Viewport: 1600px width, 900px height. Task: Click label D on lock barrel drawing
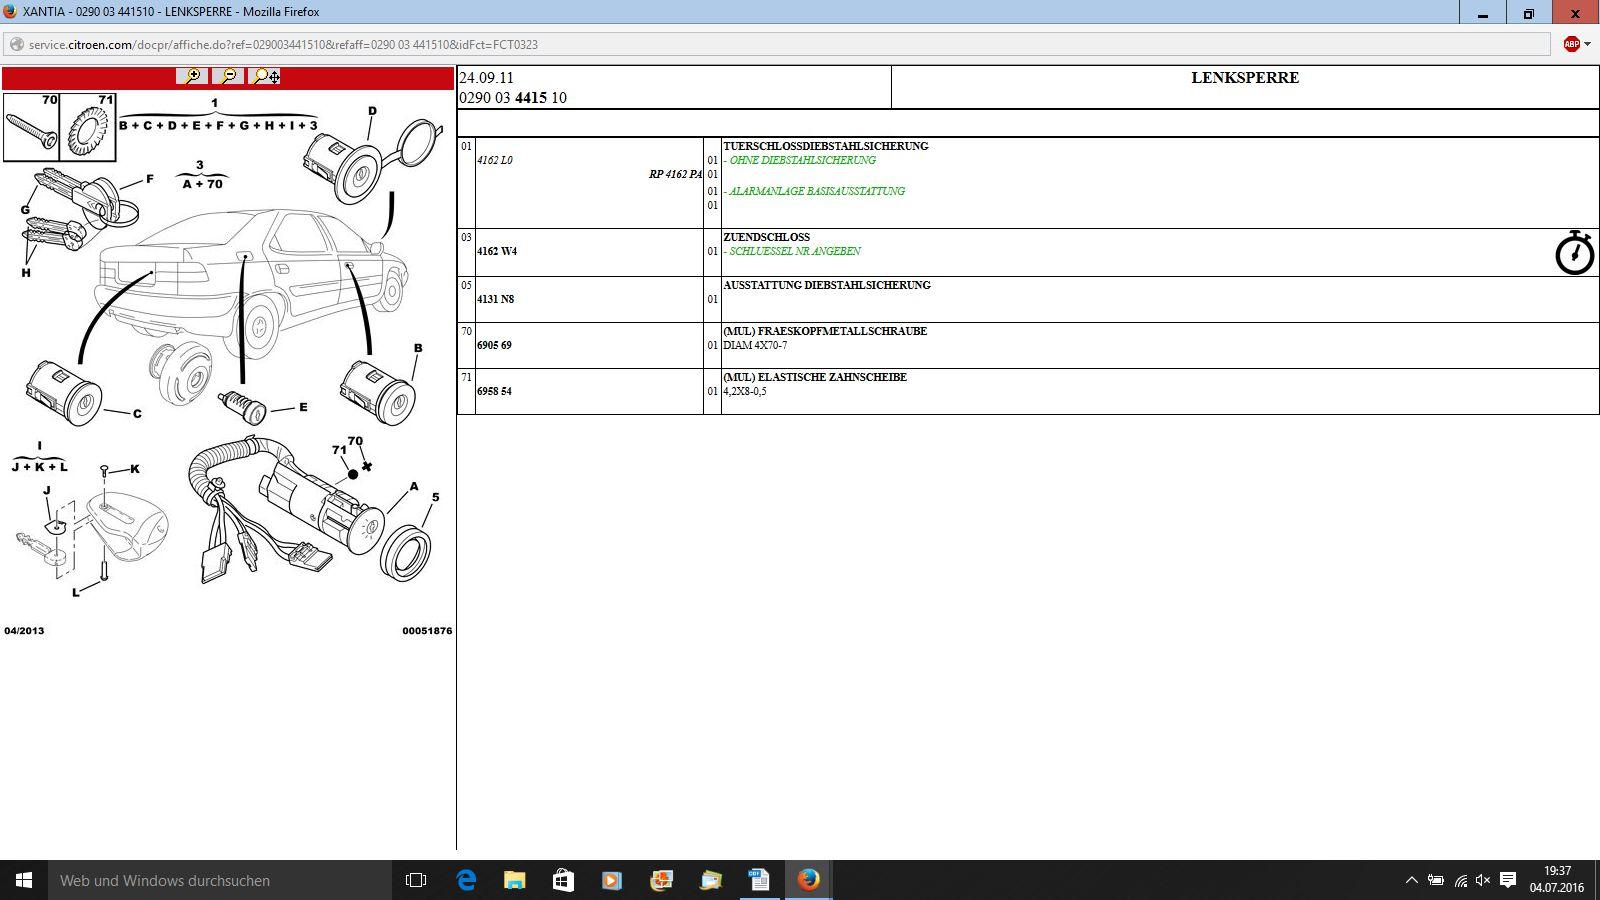click(372, 111)
